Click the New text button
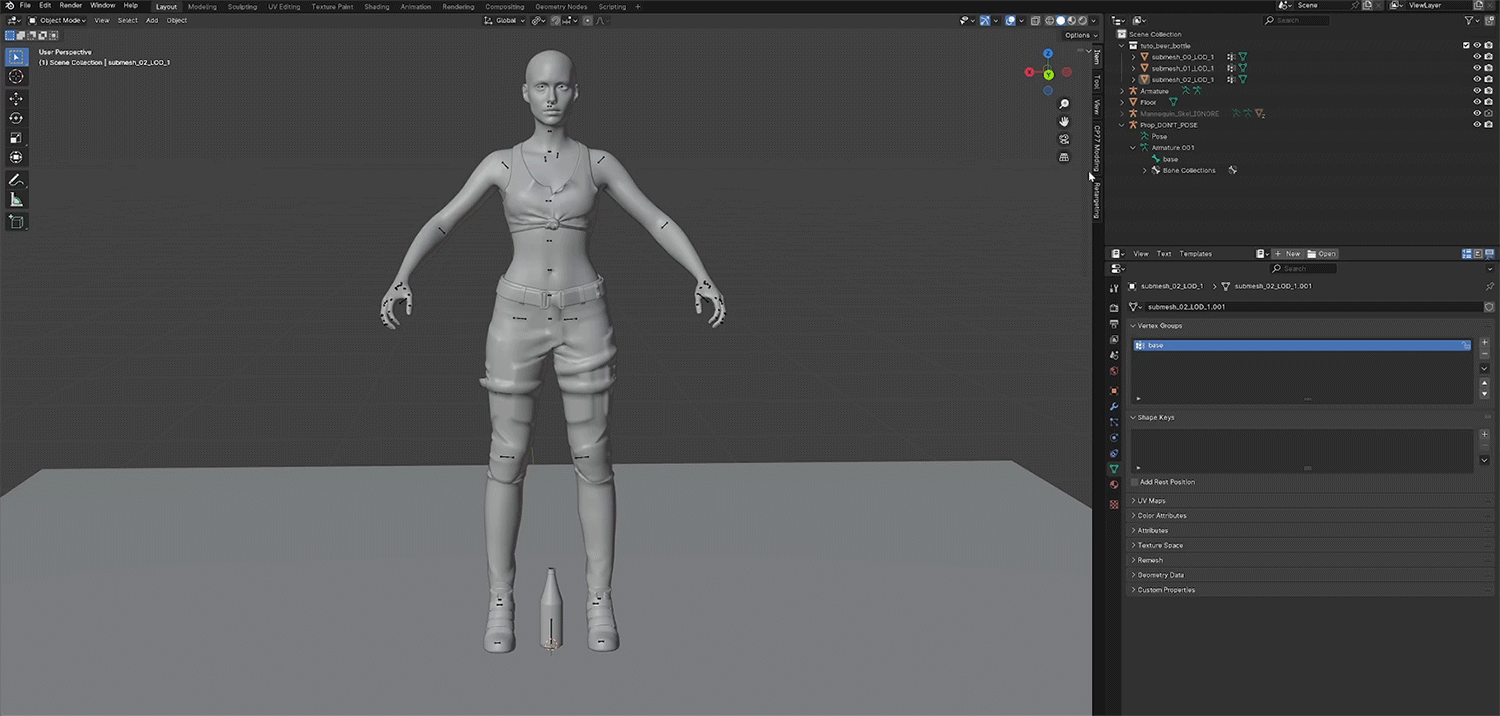The height and width of the screenshot is (716, 1500). point(1287,254)
